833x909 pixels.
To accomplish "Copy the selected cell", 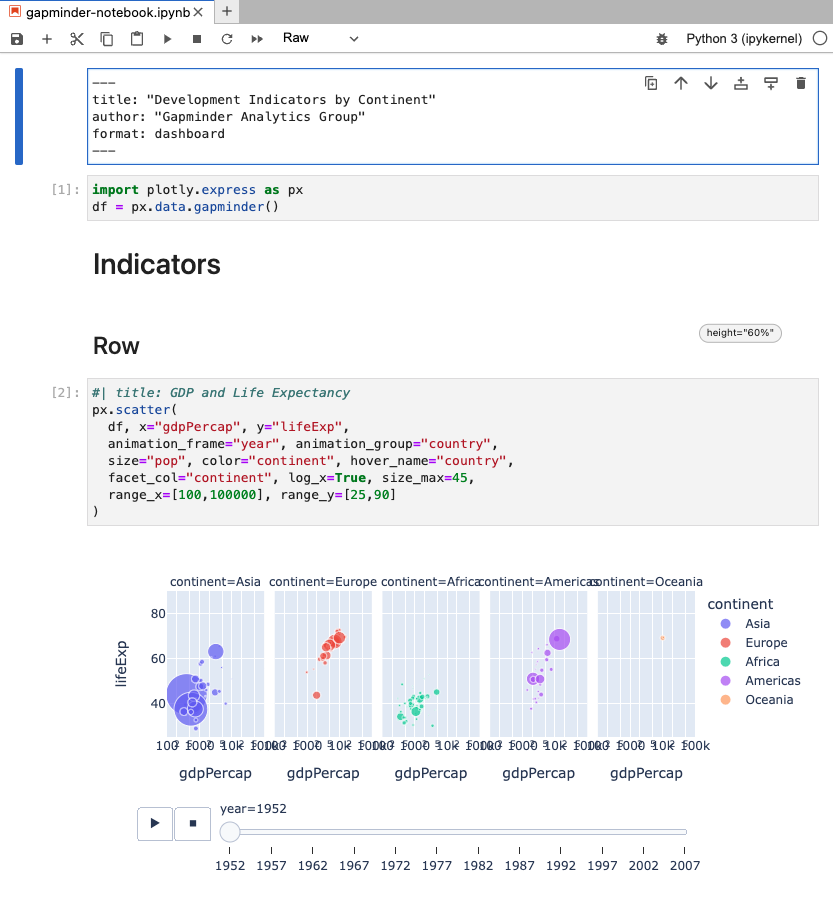I will coord(106,38).
